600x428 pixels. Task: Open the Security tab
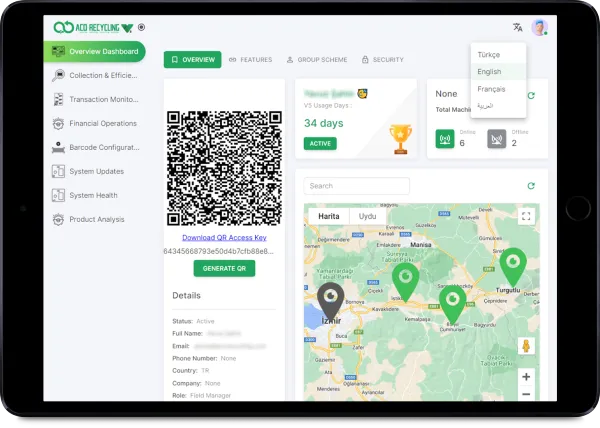click(x=383, y=60)
